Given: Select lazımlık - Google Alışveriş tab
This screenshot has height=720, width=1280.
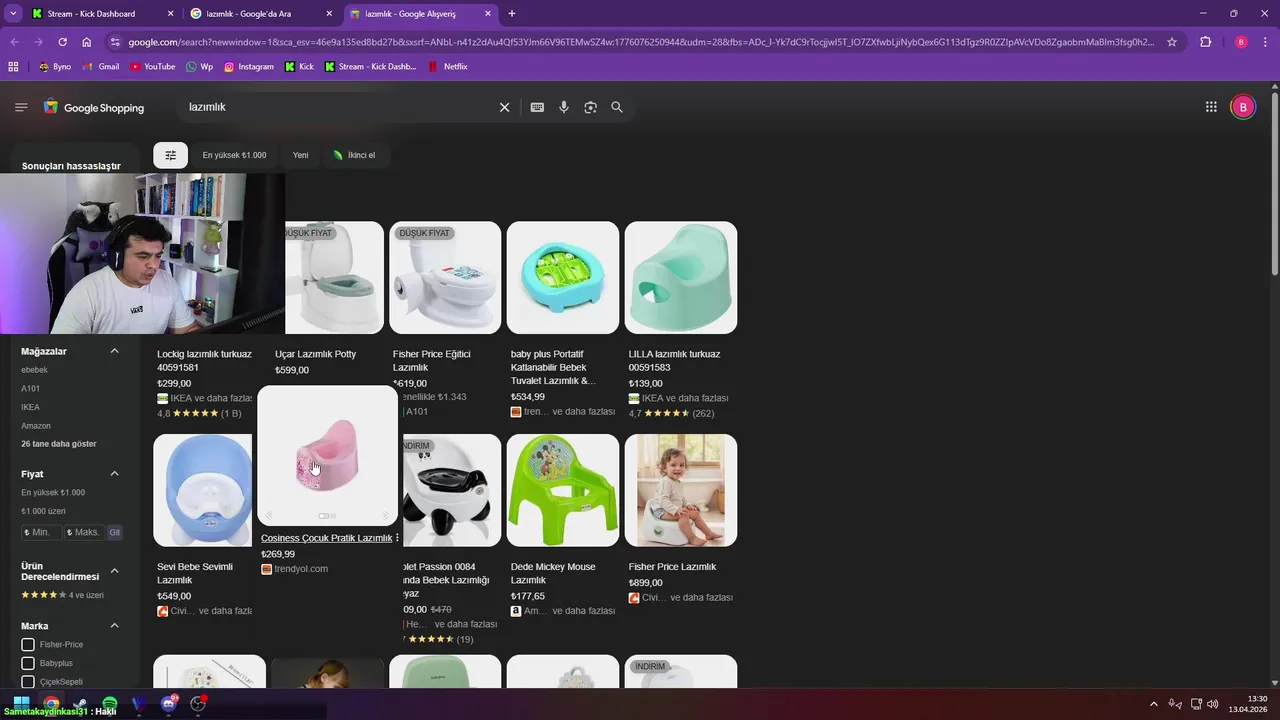Looking at the screenshot, I should click(x=421, y=14).
